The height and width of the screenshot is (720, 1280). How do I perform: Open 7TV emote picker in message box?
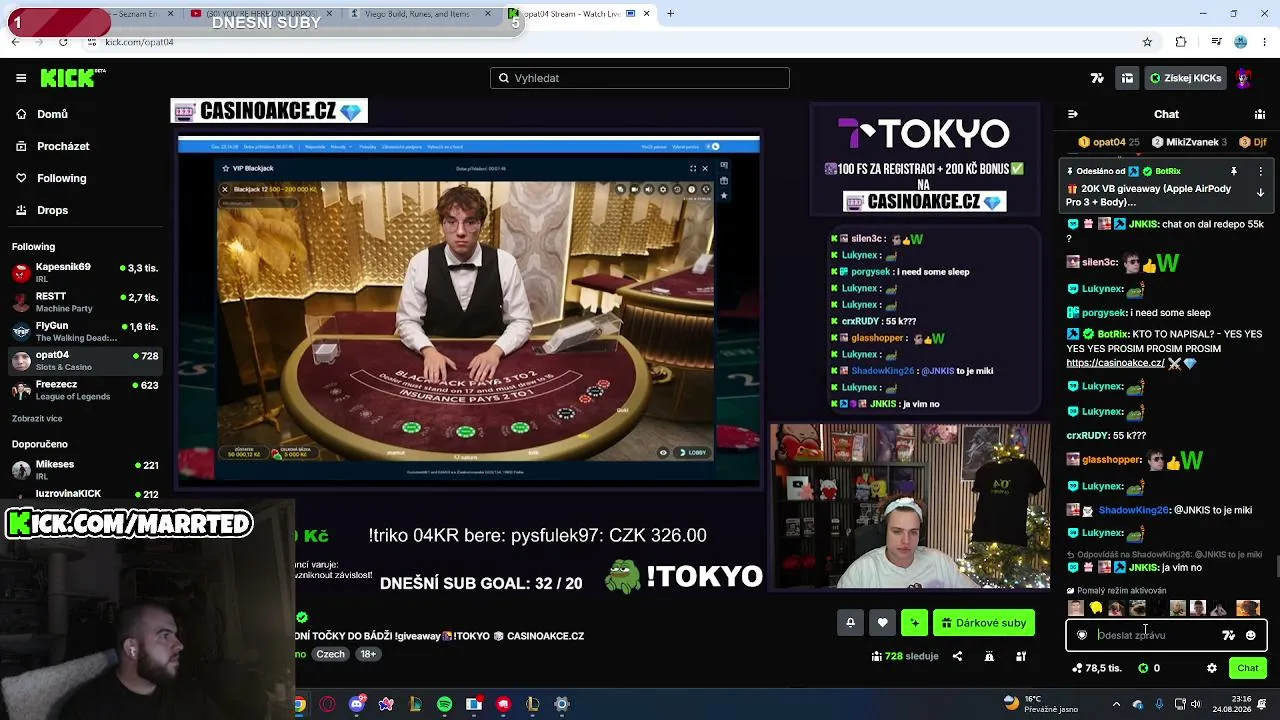[x=1228, y=635]
